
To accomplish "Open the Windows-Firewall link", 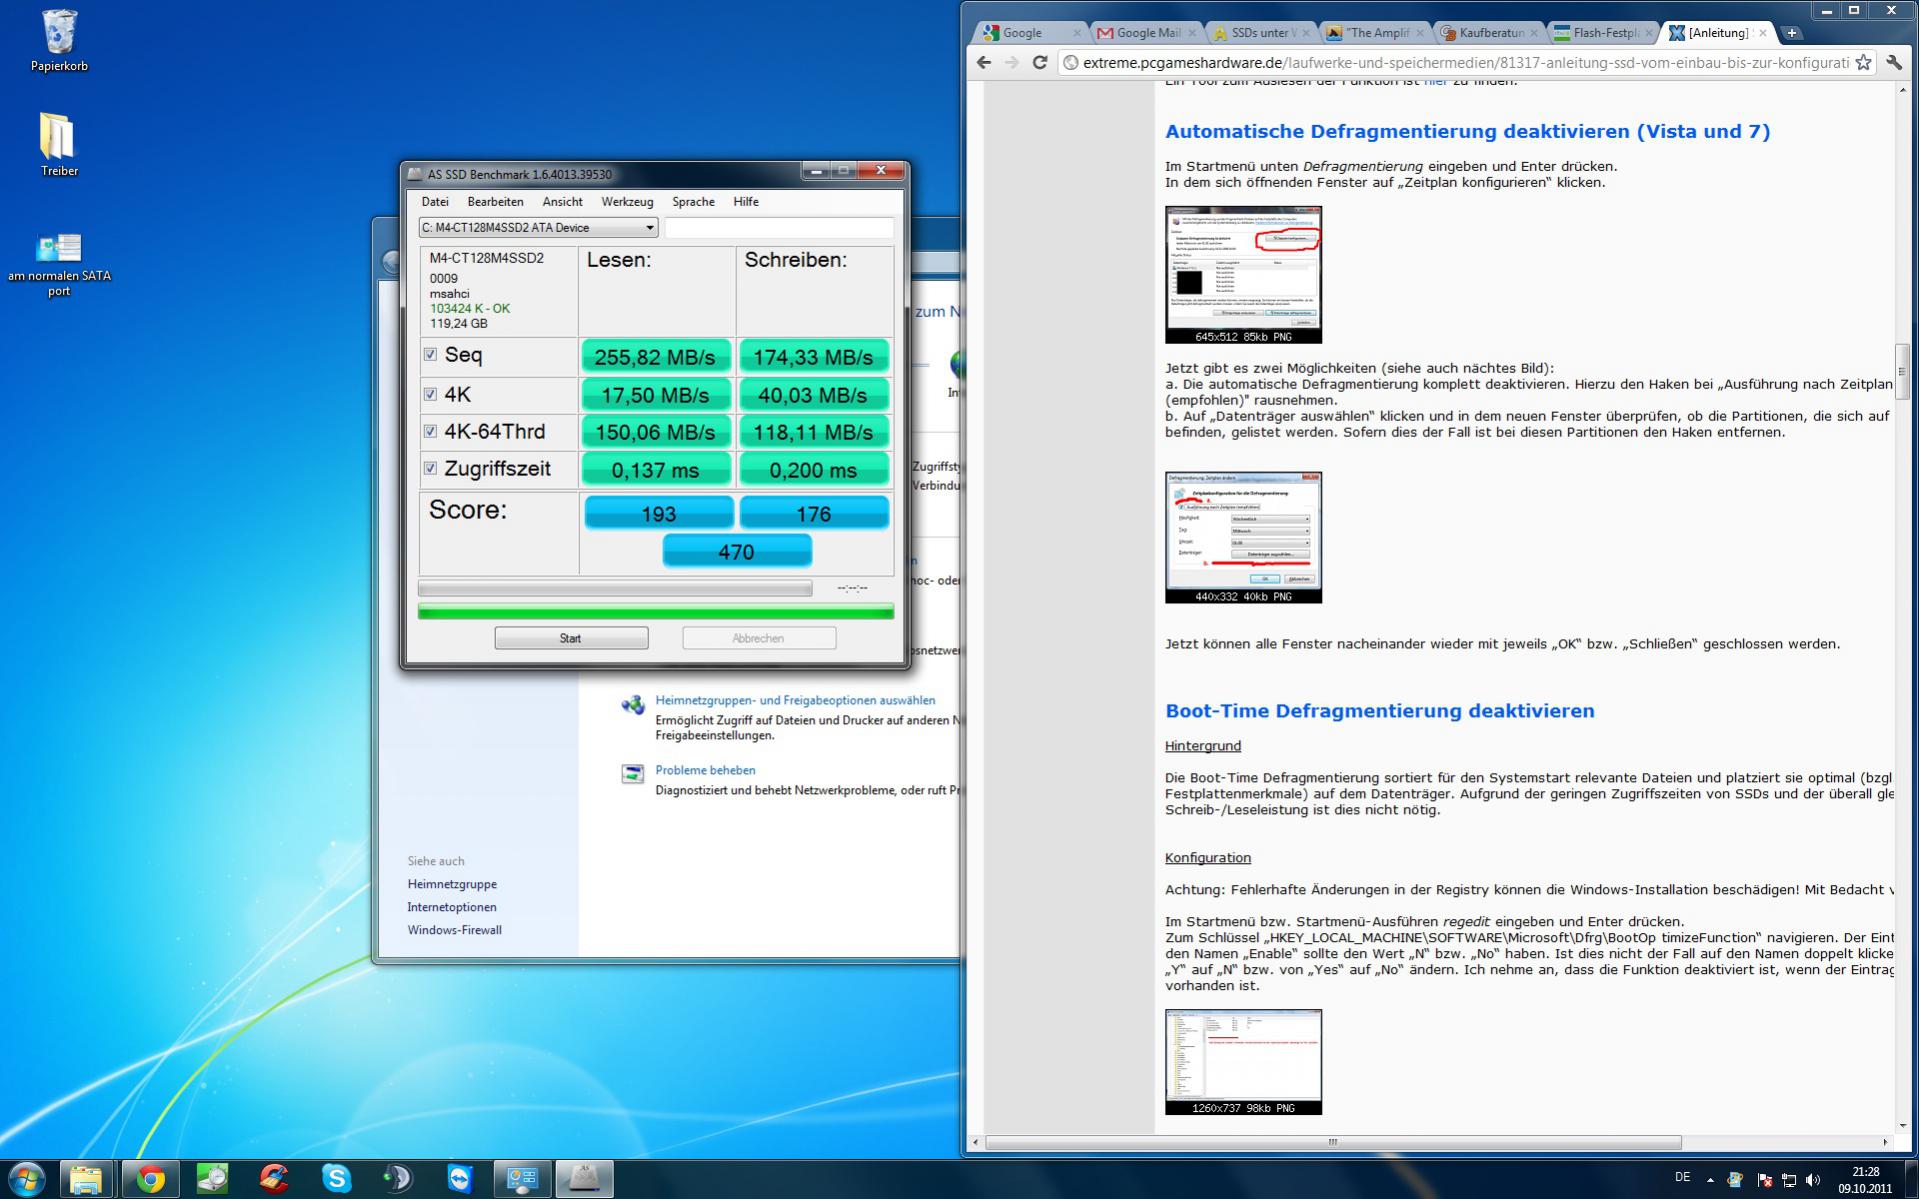I will coord(454,930).
